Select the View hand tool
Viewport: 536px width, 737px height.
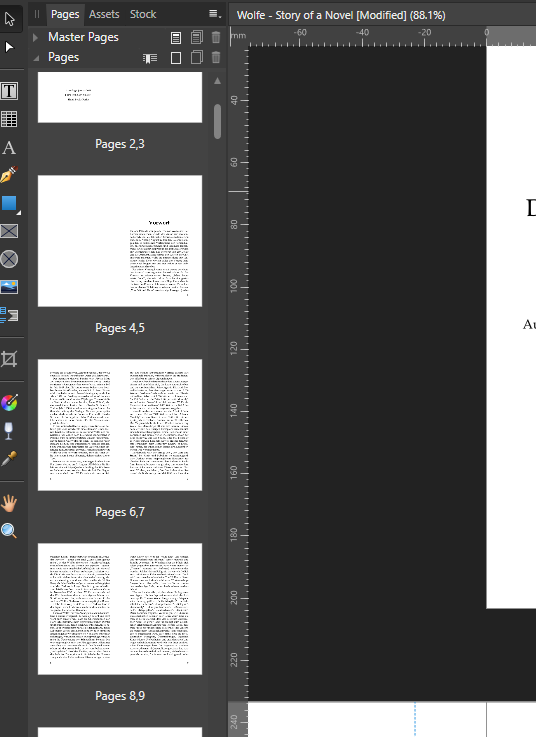click(x=9, y=503)
